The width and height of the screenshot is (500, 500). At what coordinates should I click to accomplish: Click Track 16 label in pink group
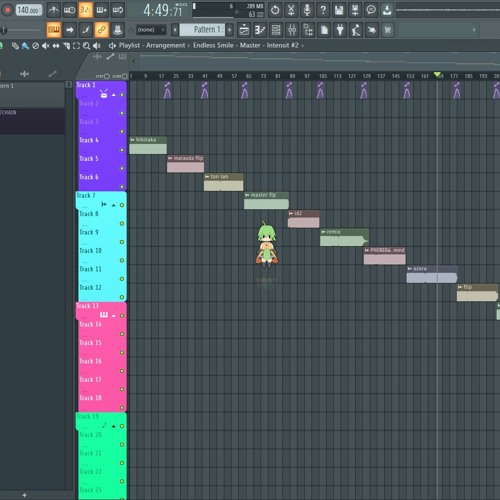90,361
